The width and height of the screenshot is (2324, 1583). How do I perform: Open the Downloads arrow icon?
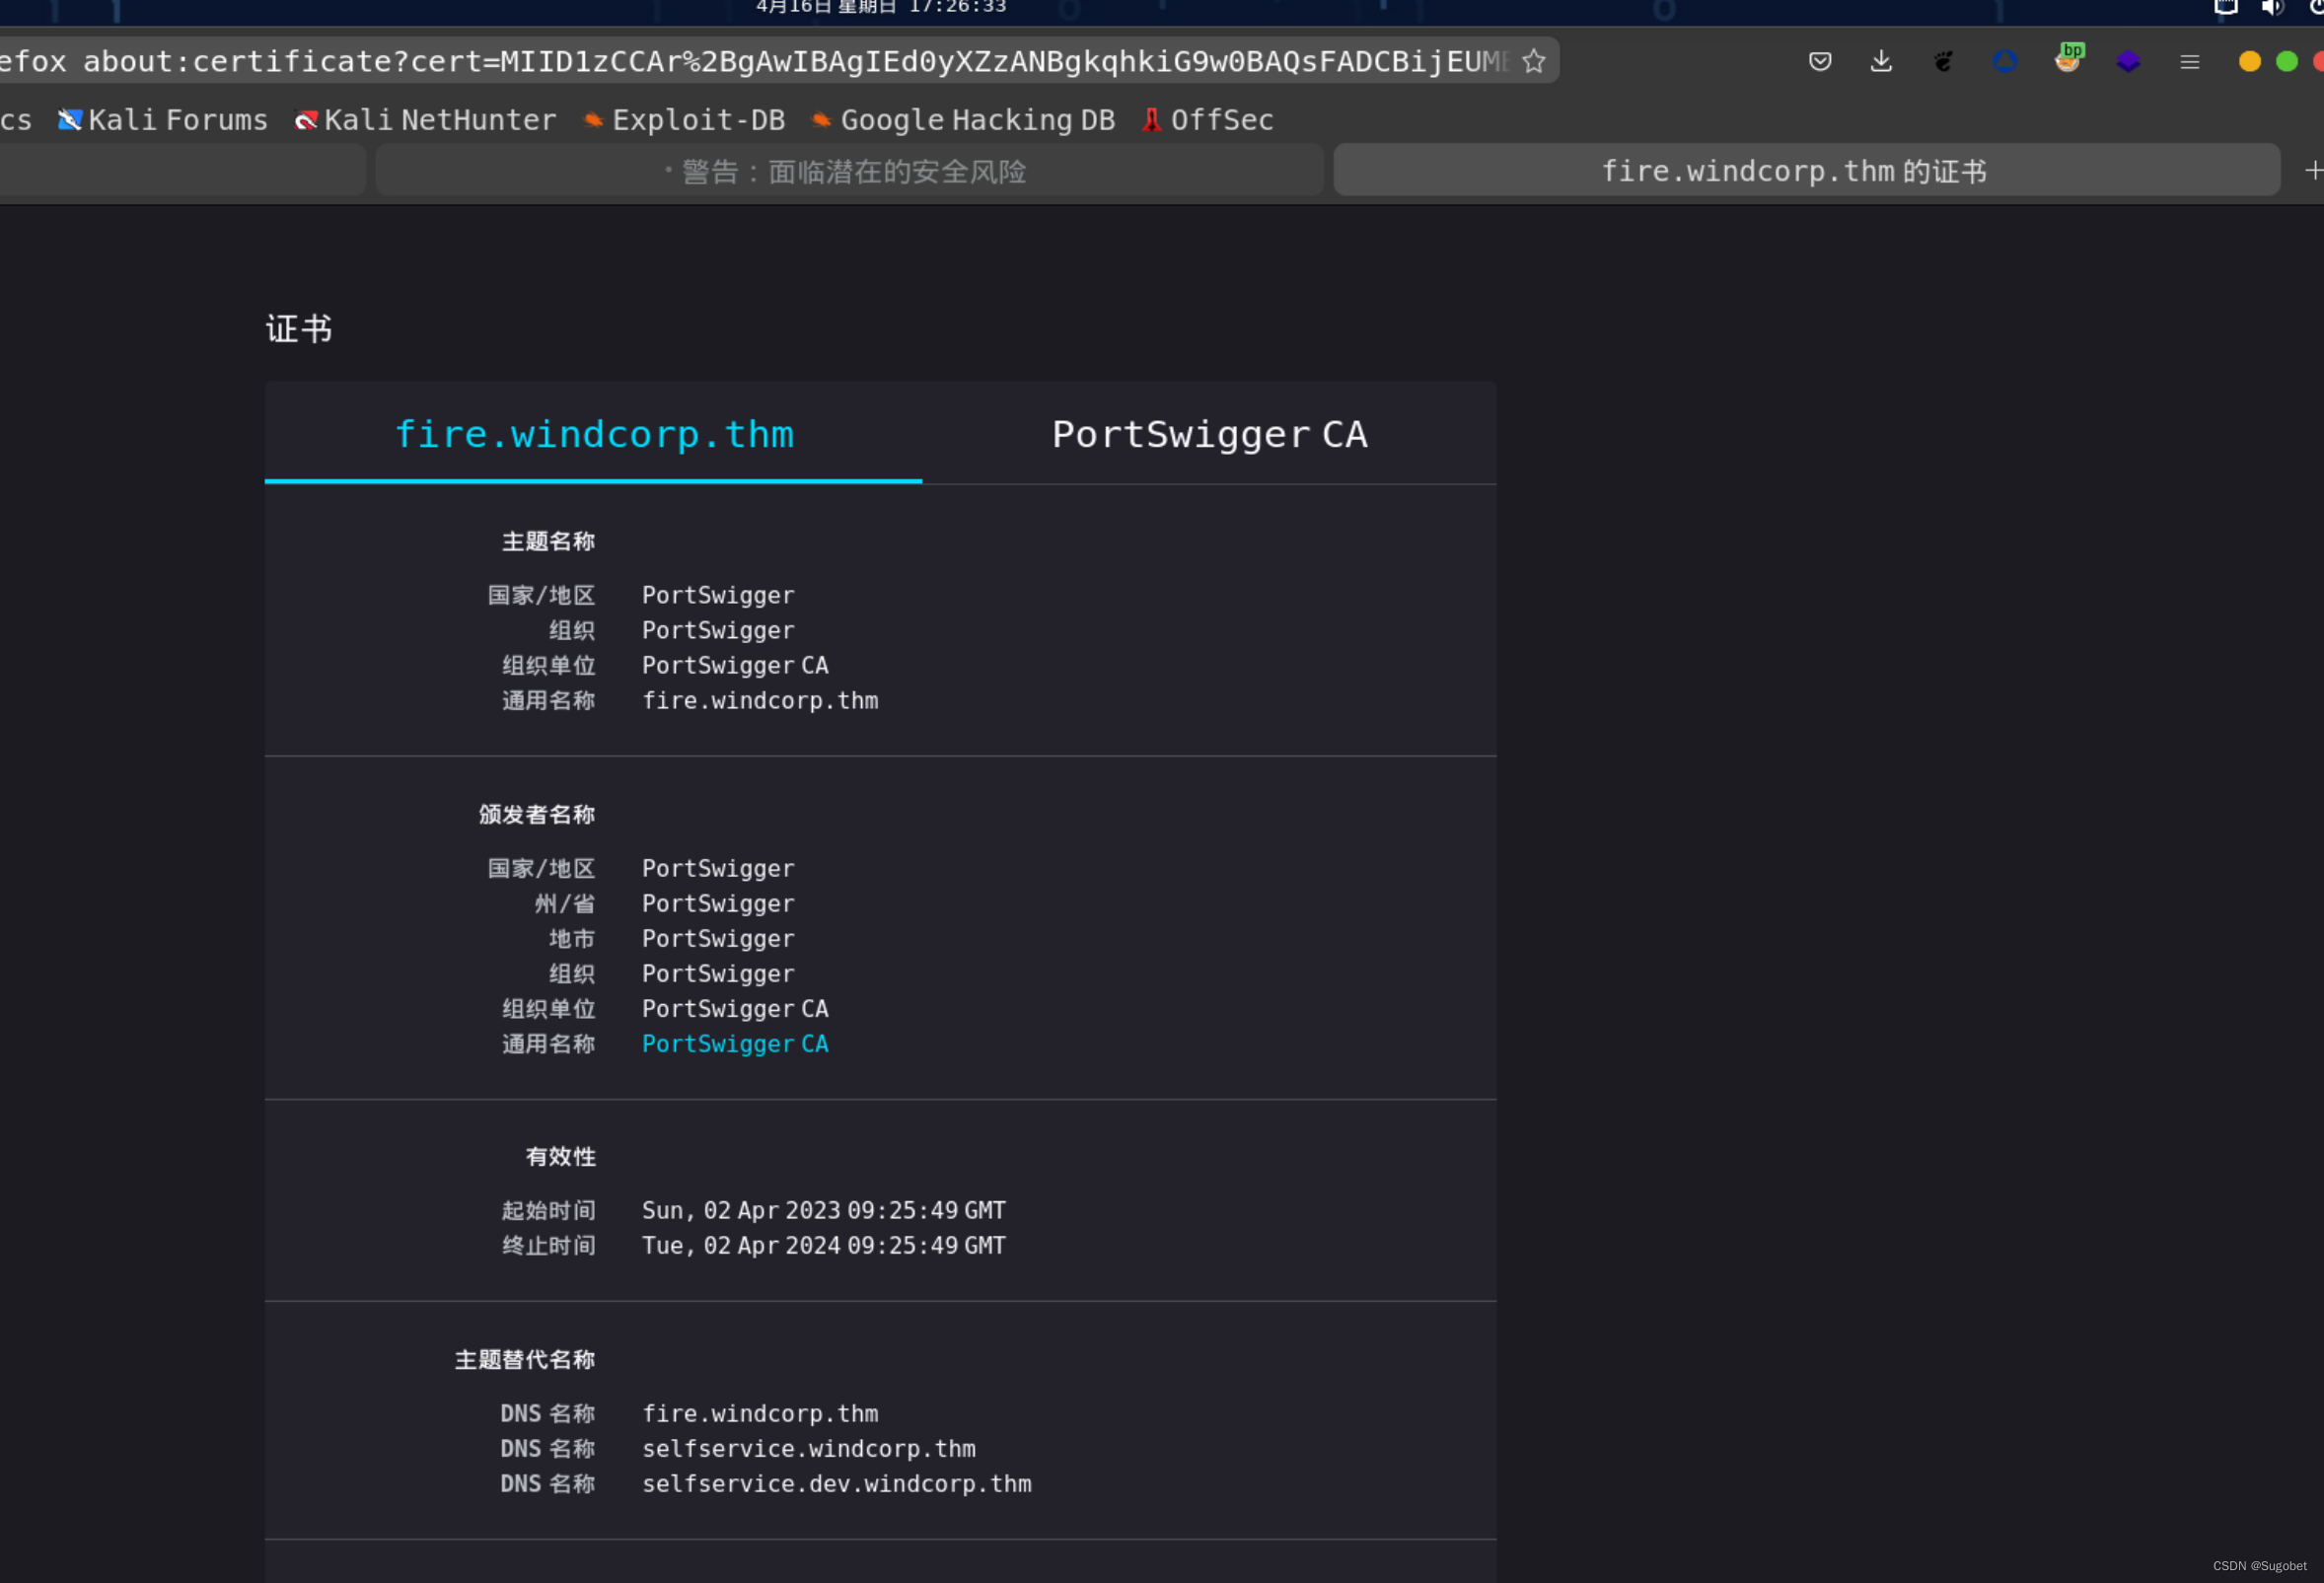click(x=1881, y=61)
